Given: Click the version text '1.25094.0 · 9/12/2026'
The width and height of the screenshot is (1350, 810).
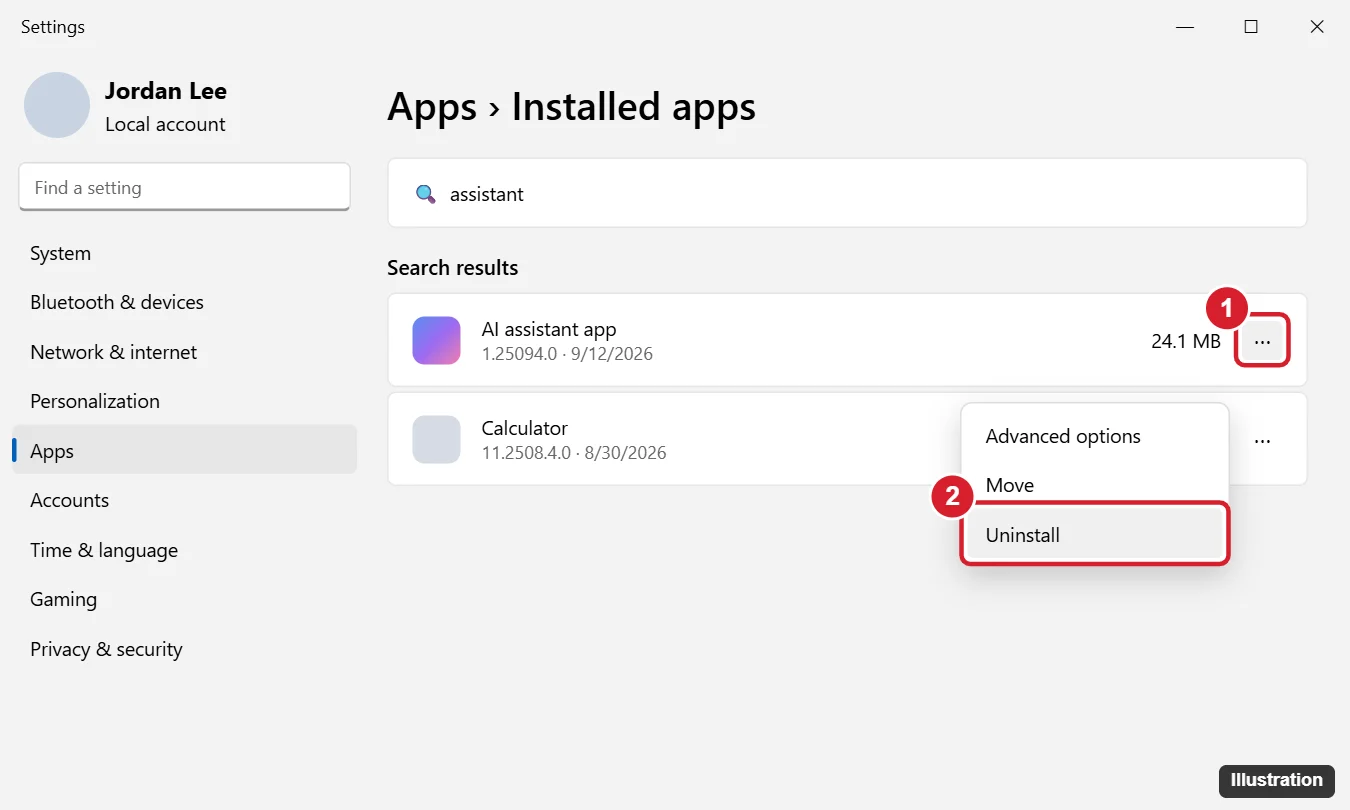Looking at the screenshot, I should click(567, 354).
